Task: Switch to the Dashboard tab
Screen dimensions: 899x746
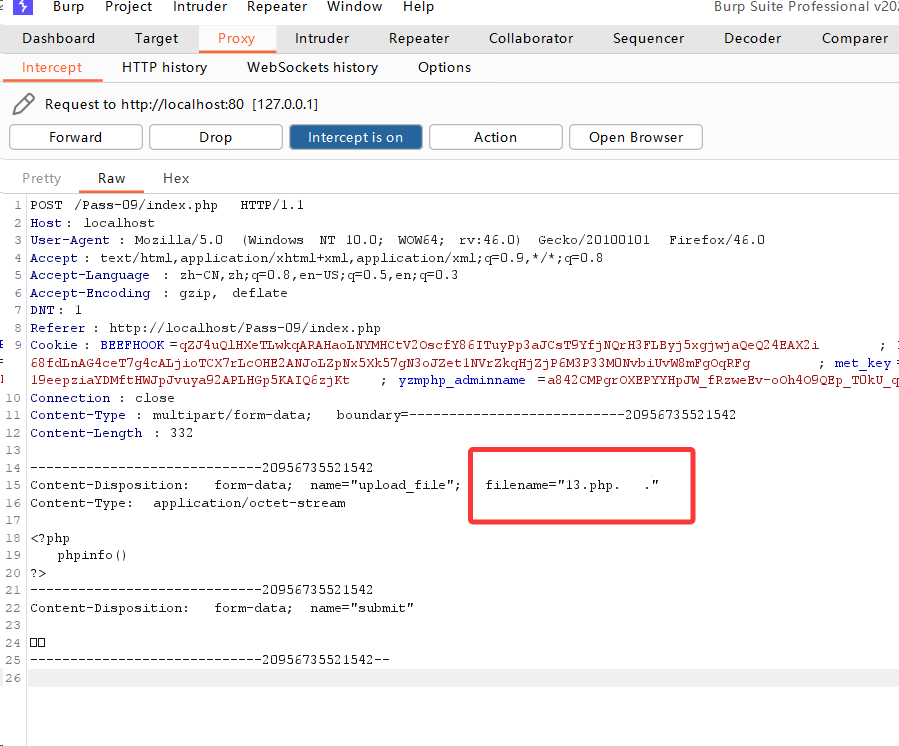Action: (58, 38)
